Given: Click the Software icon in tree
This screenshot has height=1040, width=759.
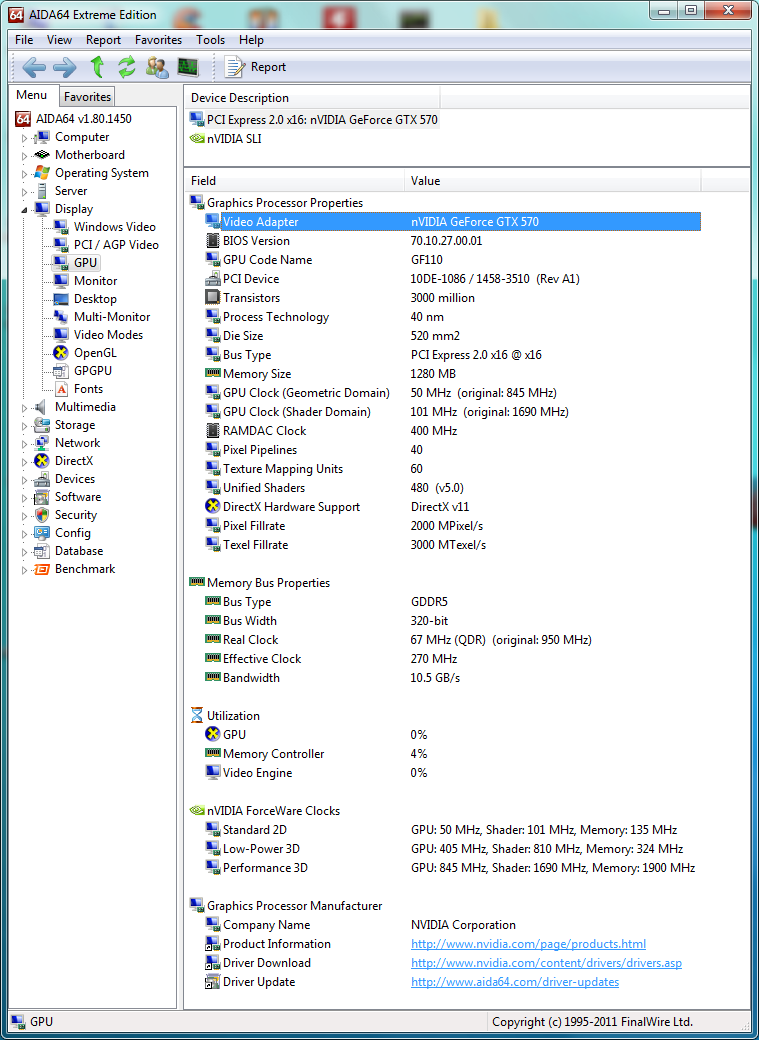Looking at the screenshot, I should click(x=42, y=497).
